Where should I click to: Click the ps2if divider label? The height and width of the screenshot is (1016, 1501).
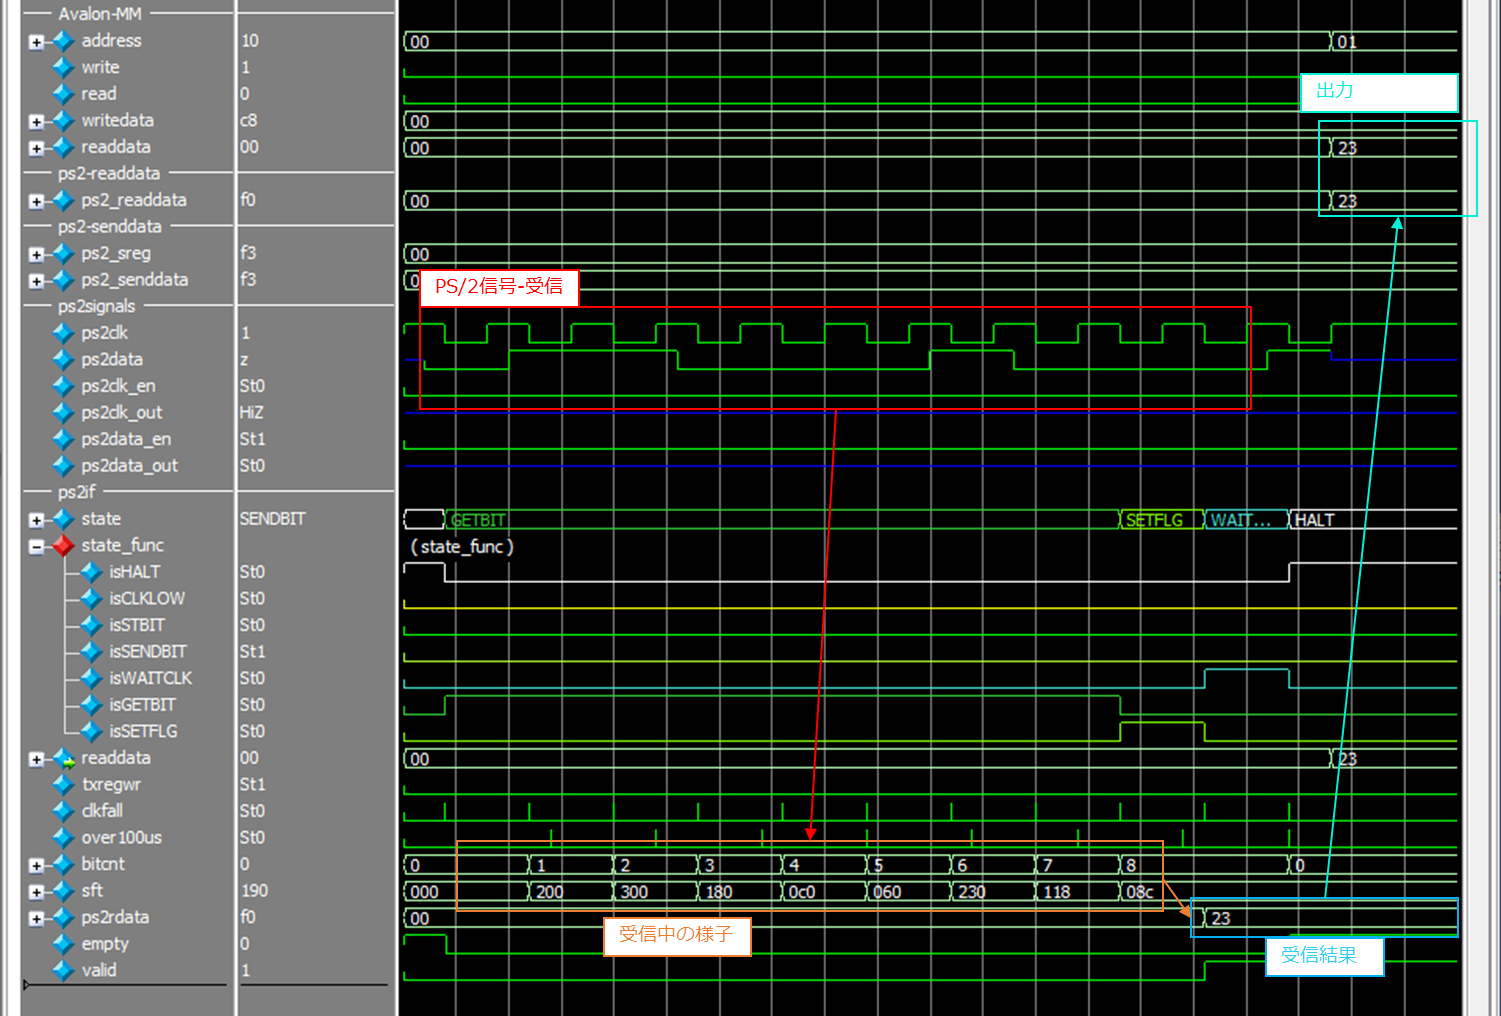point(76,491)
